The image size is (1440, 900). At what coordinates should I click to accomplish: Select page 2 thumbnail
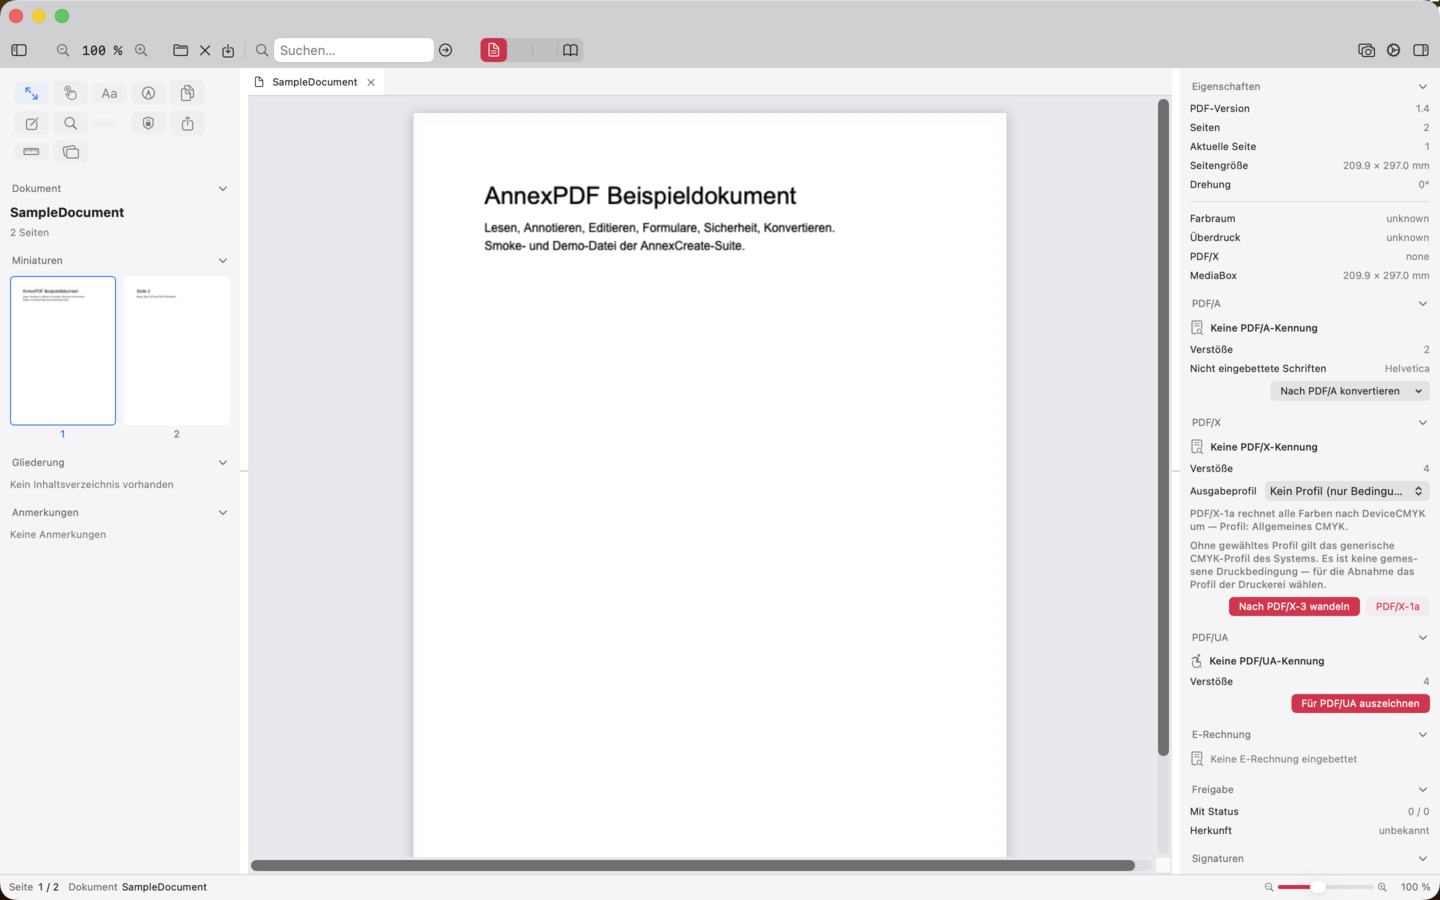pyautogui.click(x=177, y=351)
